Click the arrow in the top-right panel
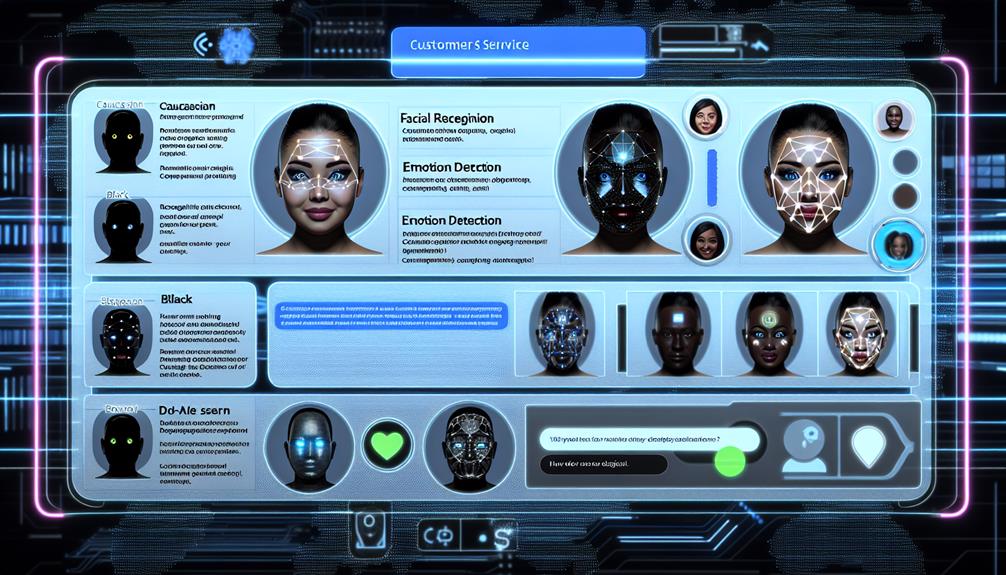The height and width of the screenshot is (575, 1006). point(760,45)
